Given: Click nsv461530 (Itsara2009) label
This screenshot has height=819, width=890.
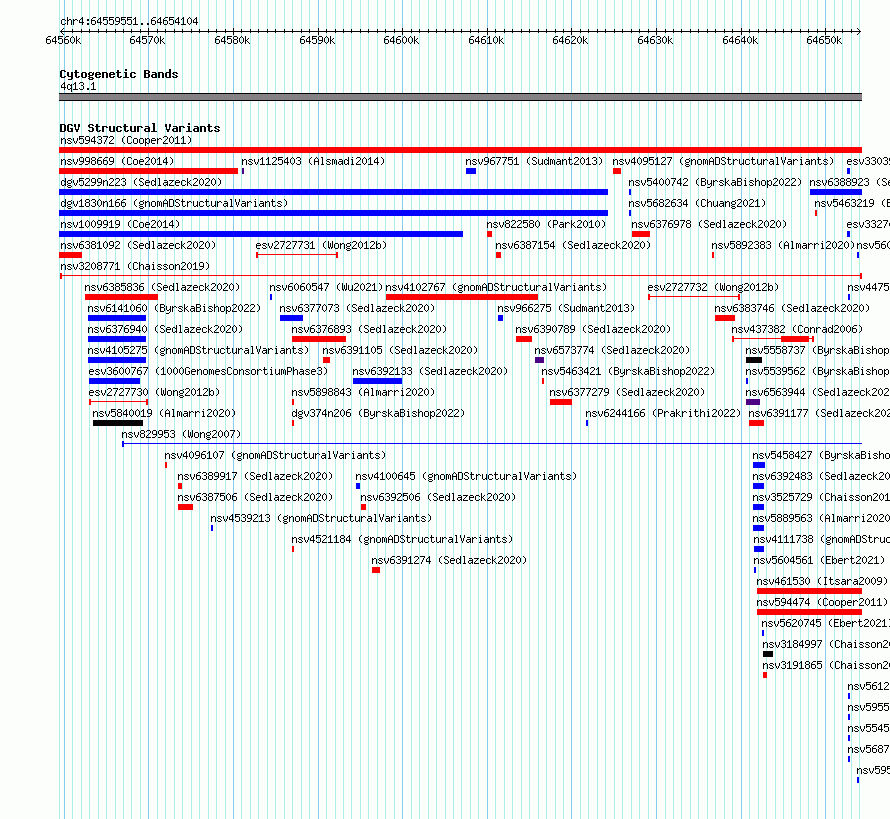Looking at the screenshot, I should coord(822,581).
